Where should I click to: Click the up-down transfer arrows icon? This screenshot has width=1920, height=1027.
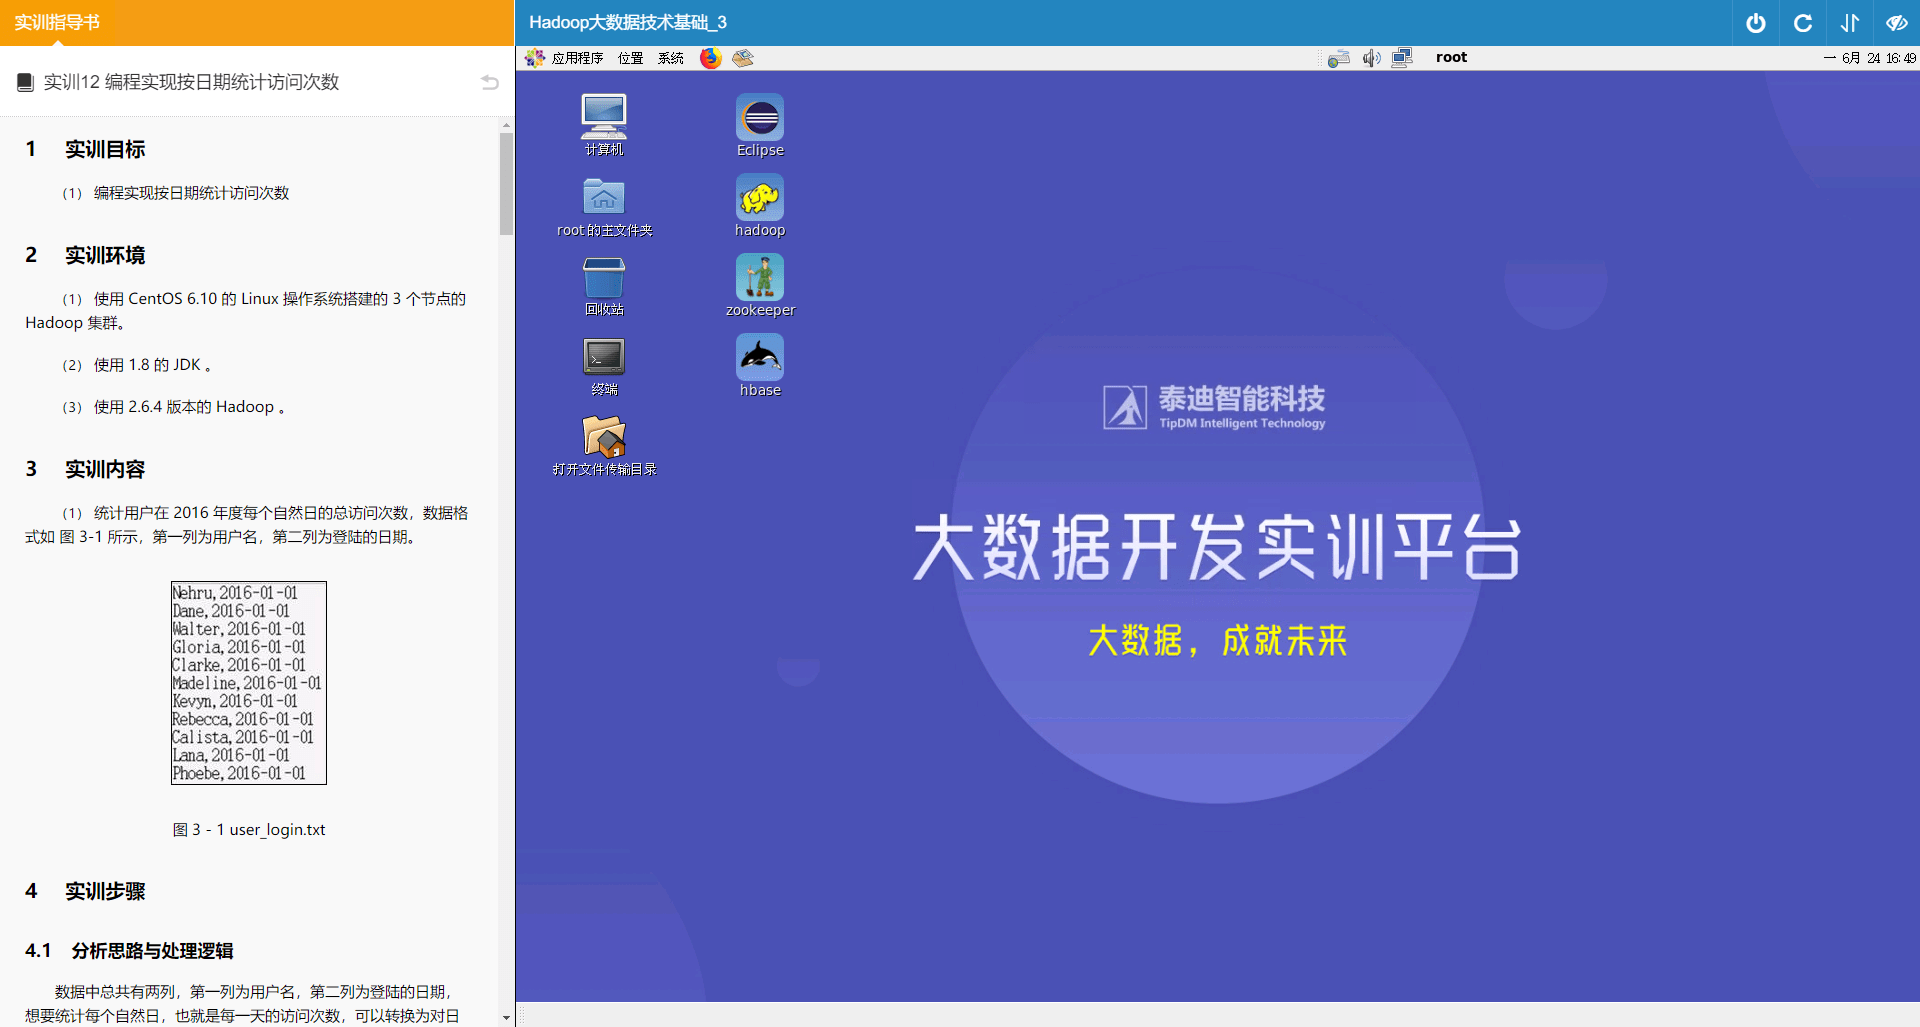click(x=1850, y=23)
